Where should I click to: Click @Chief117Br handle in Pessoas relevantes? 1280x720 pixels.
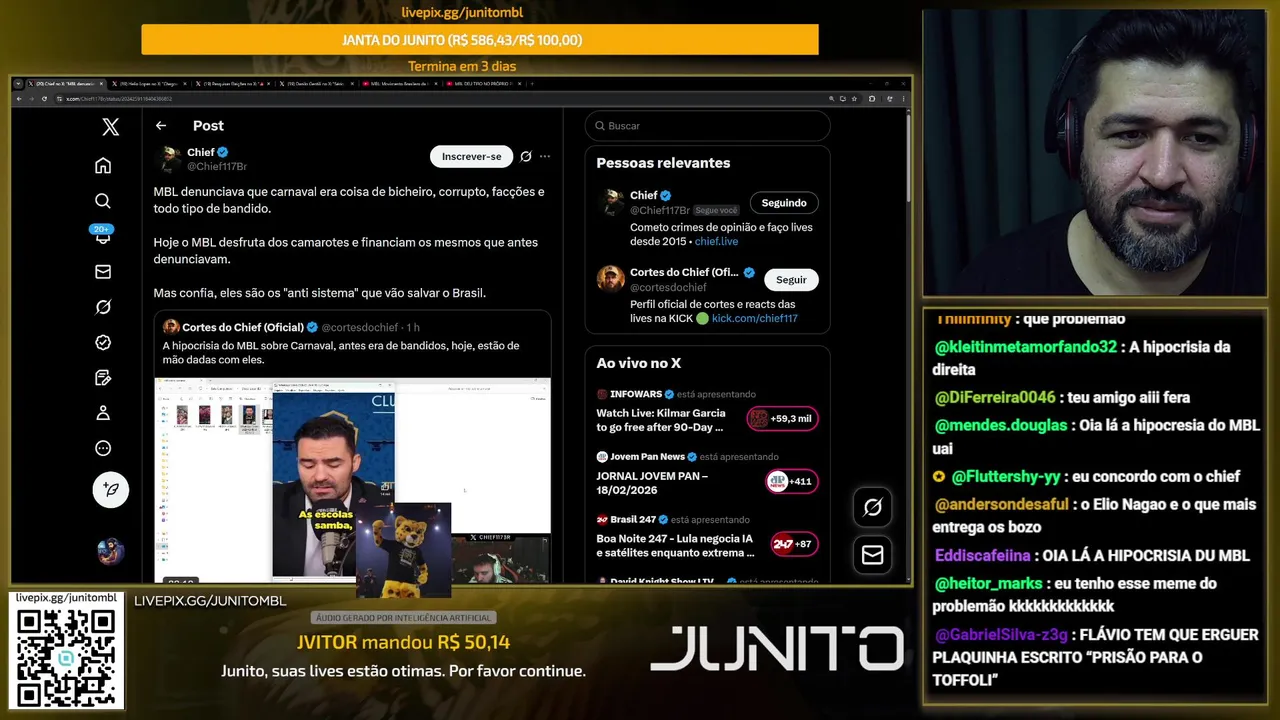tap(660, 211)
